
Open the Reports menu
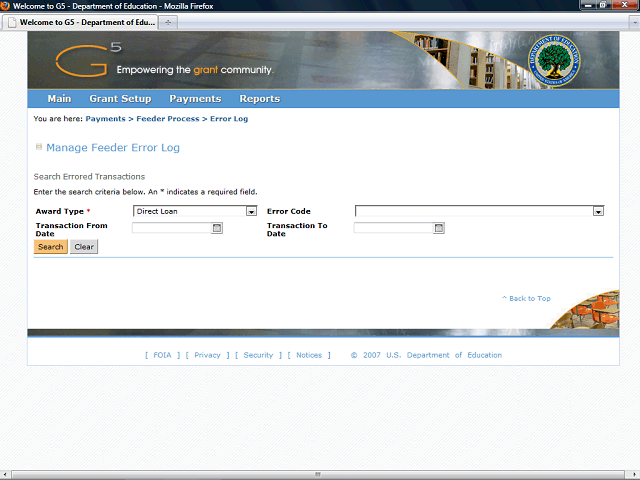coord(260,99)
